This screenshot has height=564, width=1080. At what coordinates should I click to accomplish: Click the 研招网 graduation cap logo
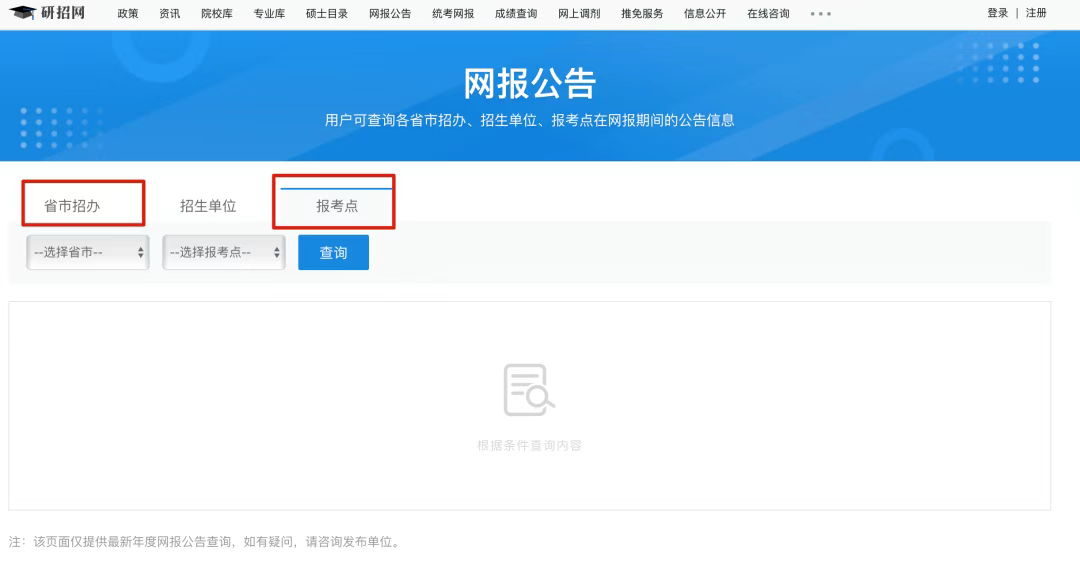pos(24,13)
